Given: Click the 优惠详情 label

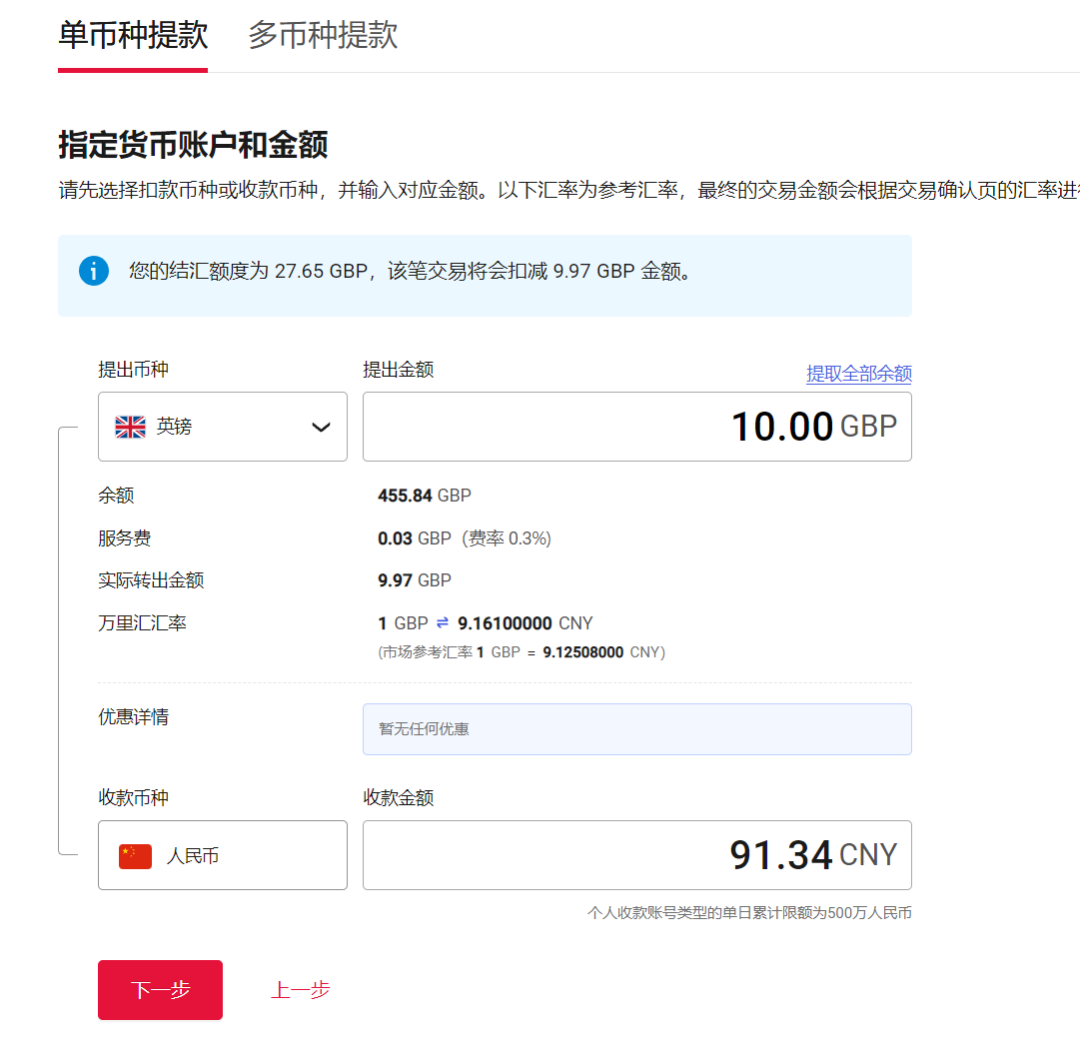Looking at the screenshot, I should coord(134,717).
